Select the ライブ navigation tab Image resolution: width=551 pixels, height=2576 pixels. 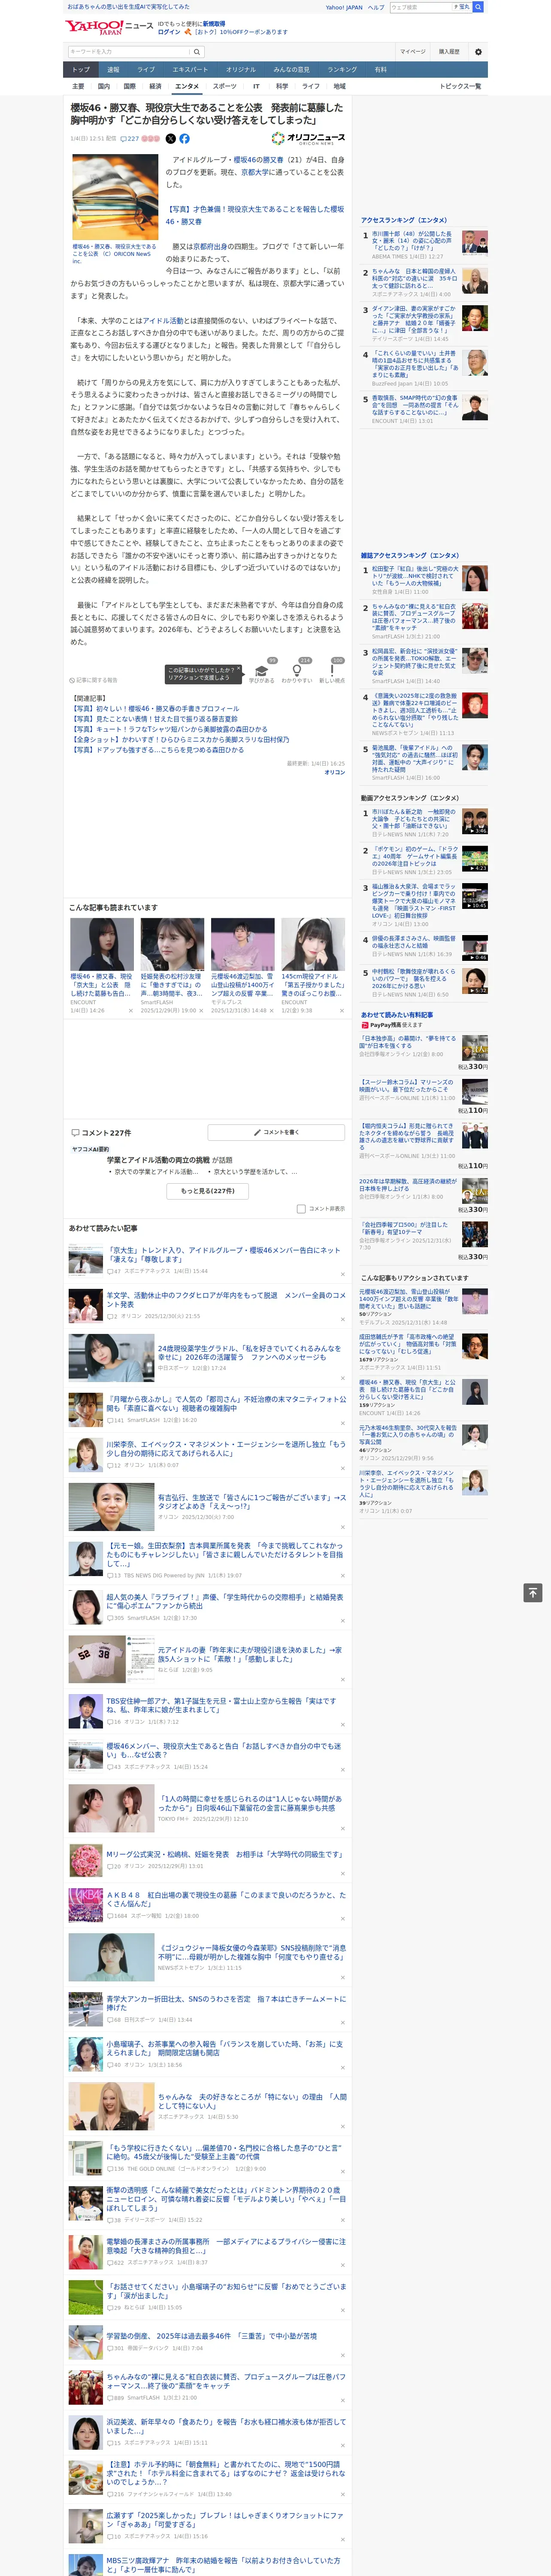[x=146, y=70]
